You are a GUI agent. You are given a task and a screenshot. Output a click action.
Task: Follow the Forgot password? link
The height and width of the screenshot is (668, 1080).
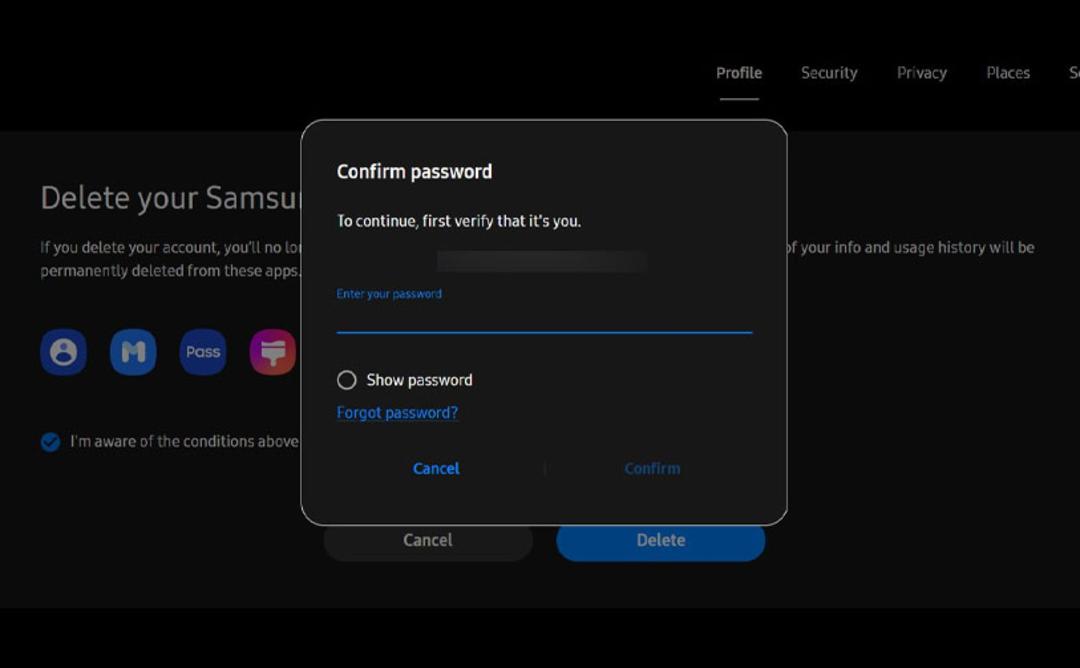coord(397,413)
